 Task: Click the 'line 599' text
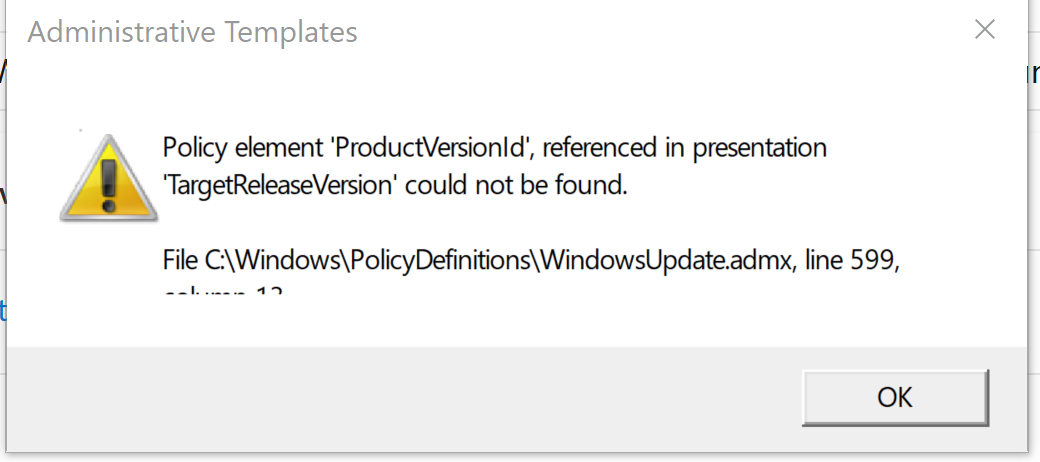coord(851,260)
